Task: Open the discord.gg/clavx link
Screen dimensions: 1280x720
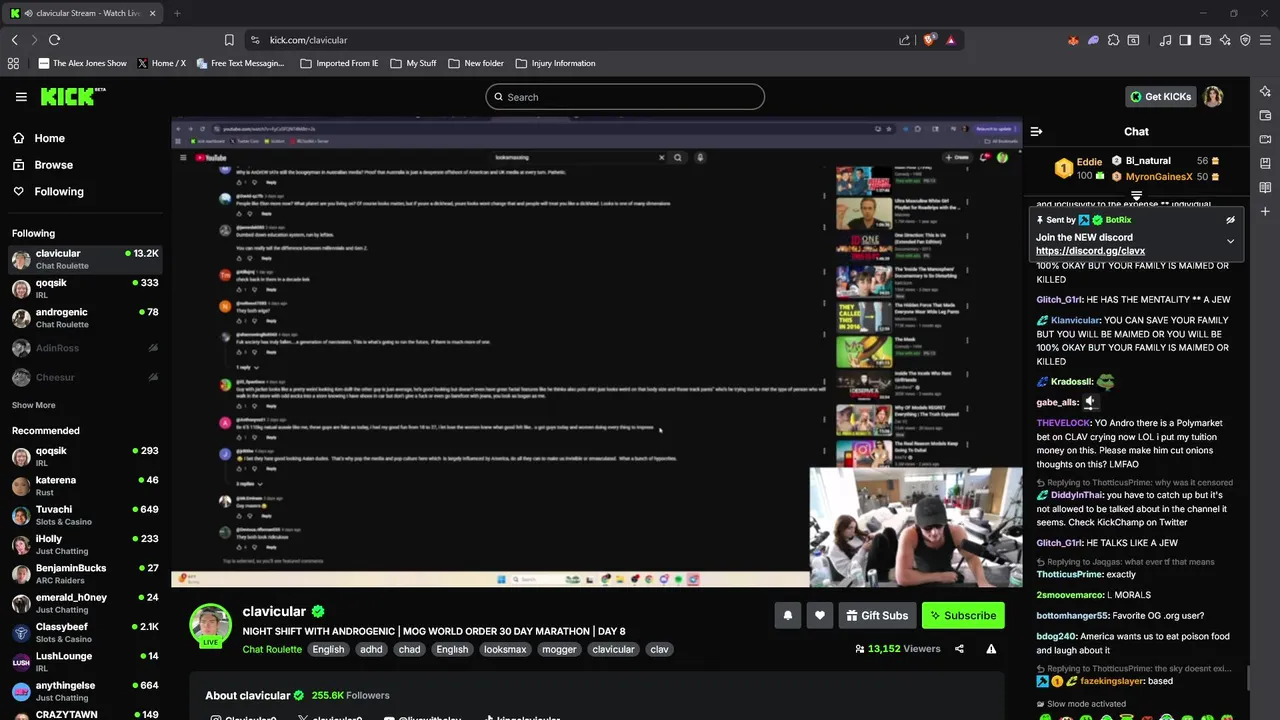Action: click(1090, 251)
